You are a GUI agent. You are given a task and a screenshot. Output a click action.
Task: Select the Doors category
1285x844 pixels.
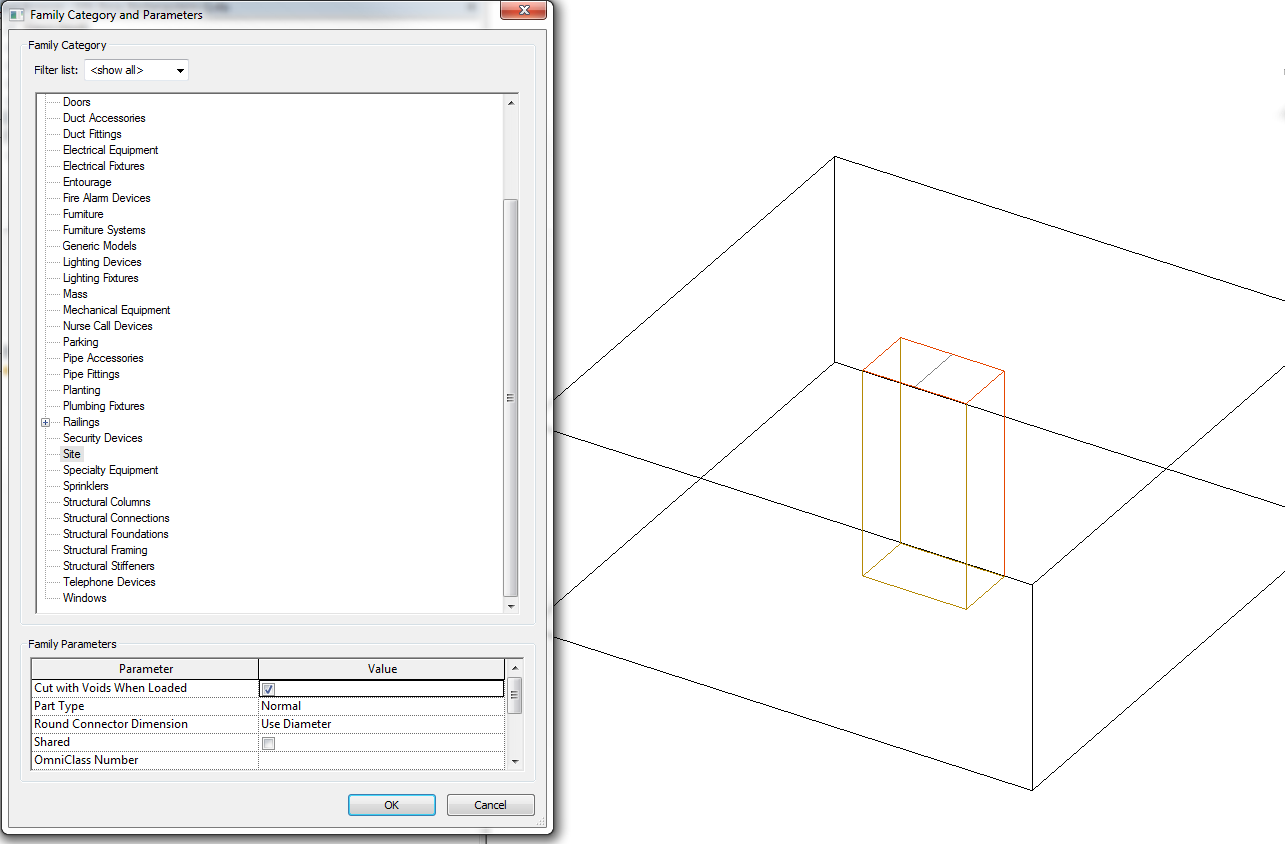77,102
